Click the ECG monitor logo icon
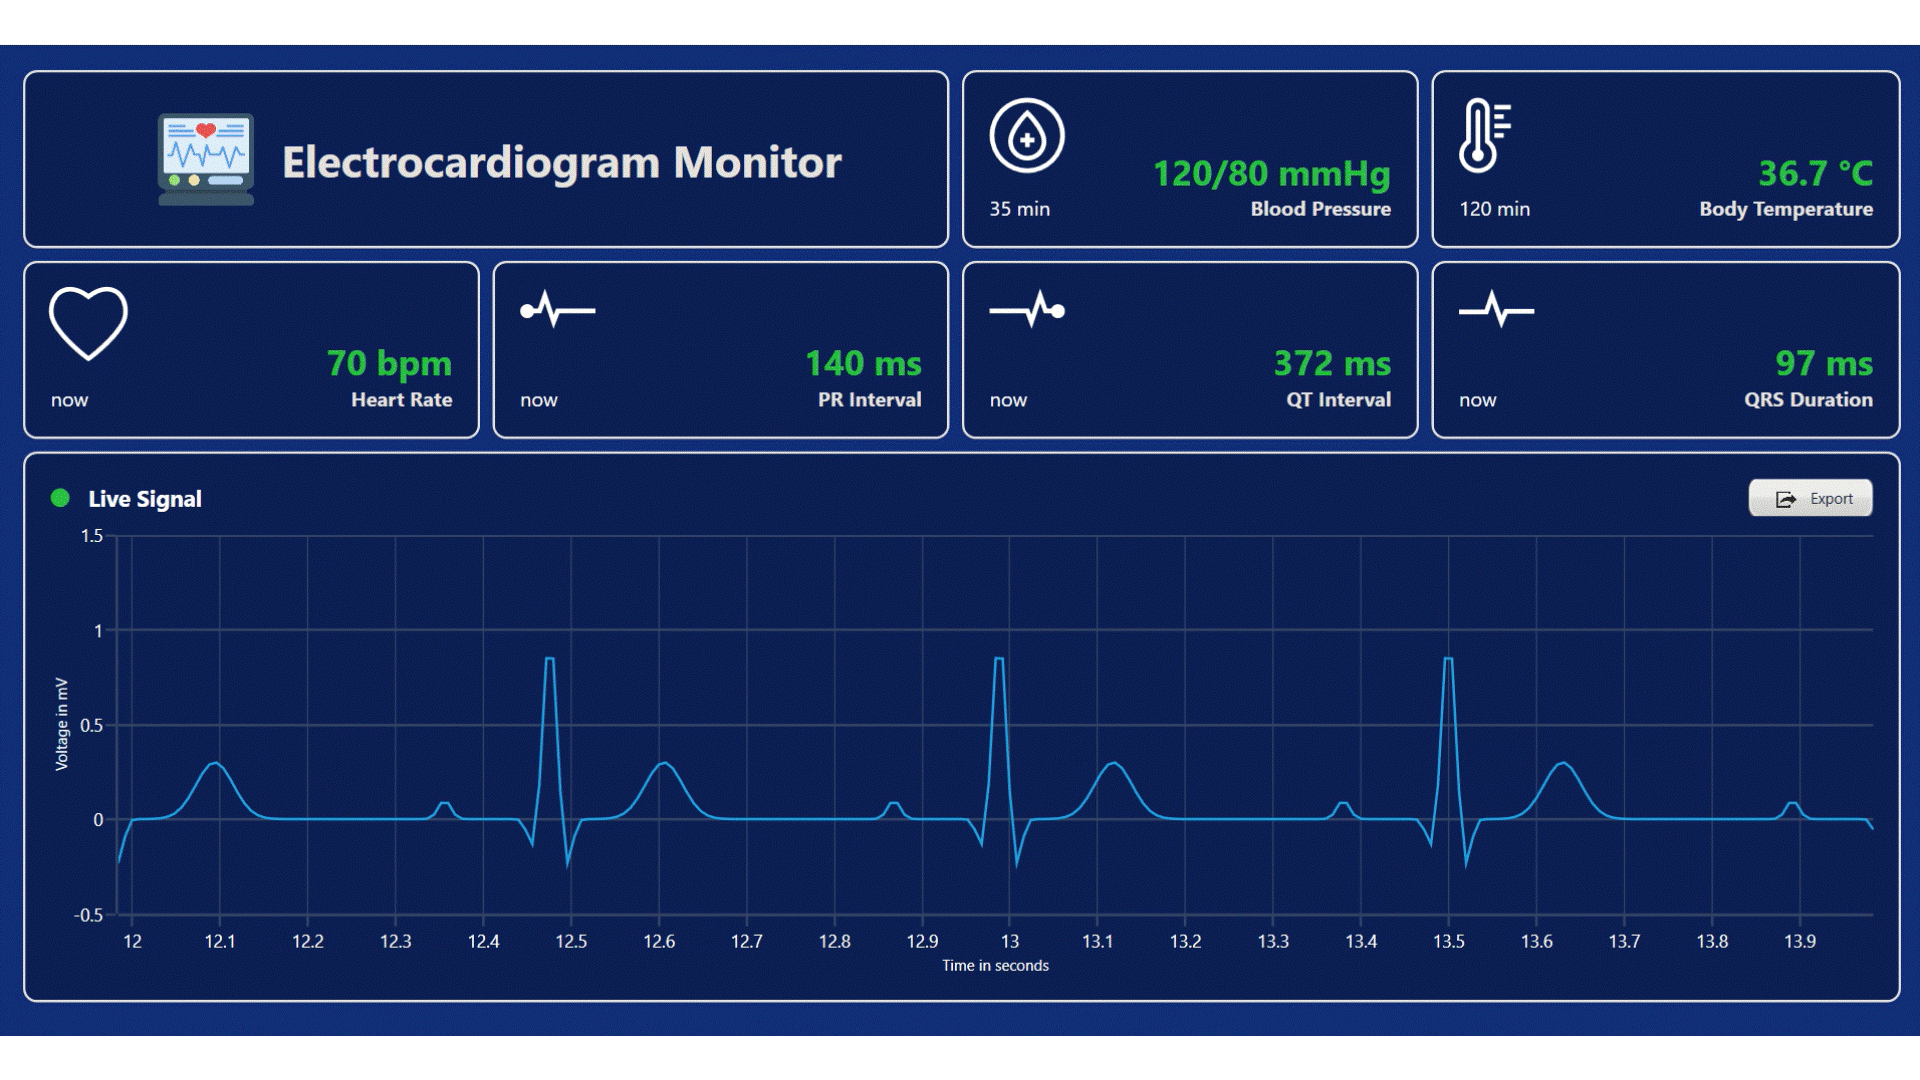Image resolution: width=1920 pixels, height=1080 pixels. 206,159
